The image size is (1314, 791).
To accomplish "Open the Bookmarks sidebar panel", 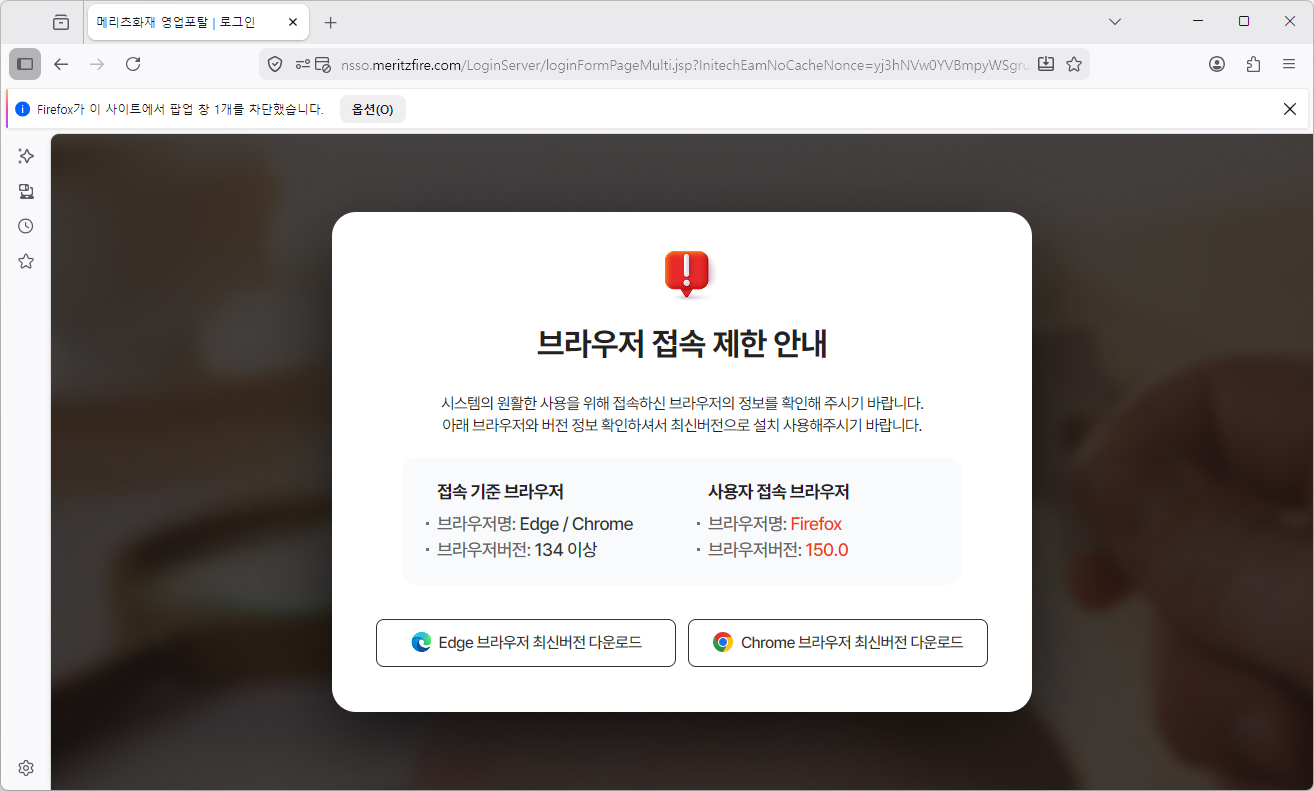I will tap(26, 261).
